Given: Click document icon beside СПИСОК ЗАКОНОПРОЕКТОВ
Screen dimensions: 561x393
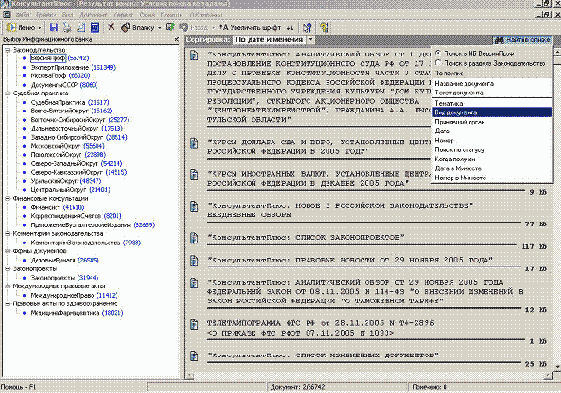Looking at the screenshot, I should pyautogui.click(x=194, y=238).
